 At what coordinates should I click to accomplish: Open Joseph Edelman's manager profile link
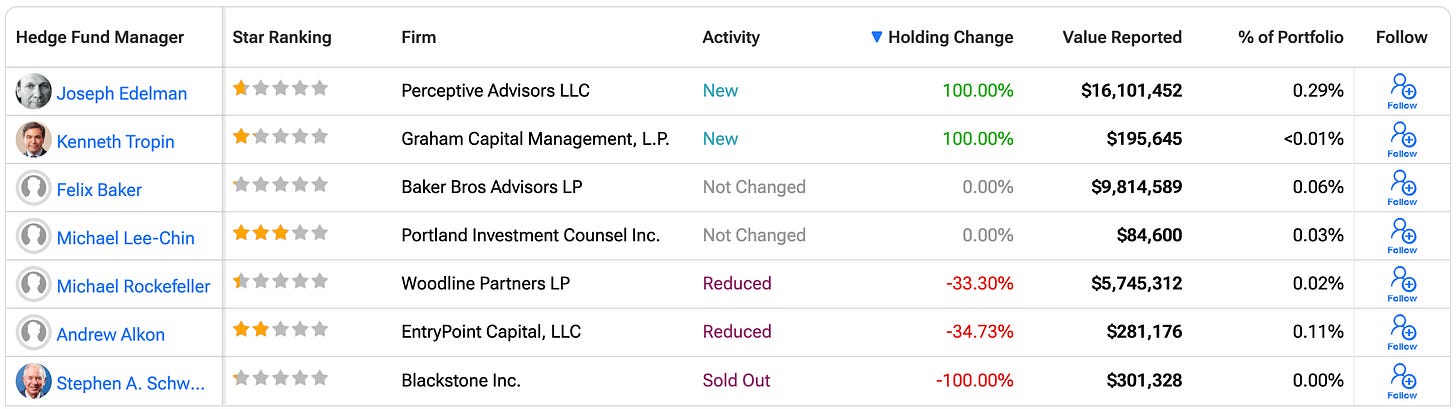tap(122, 93)
